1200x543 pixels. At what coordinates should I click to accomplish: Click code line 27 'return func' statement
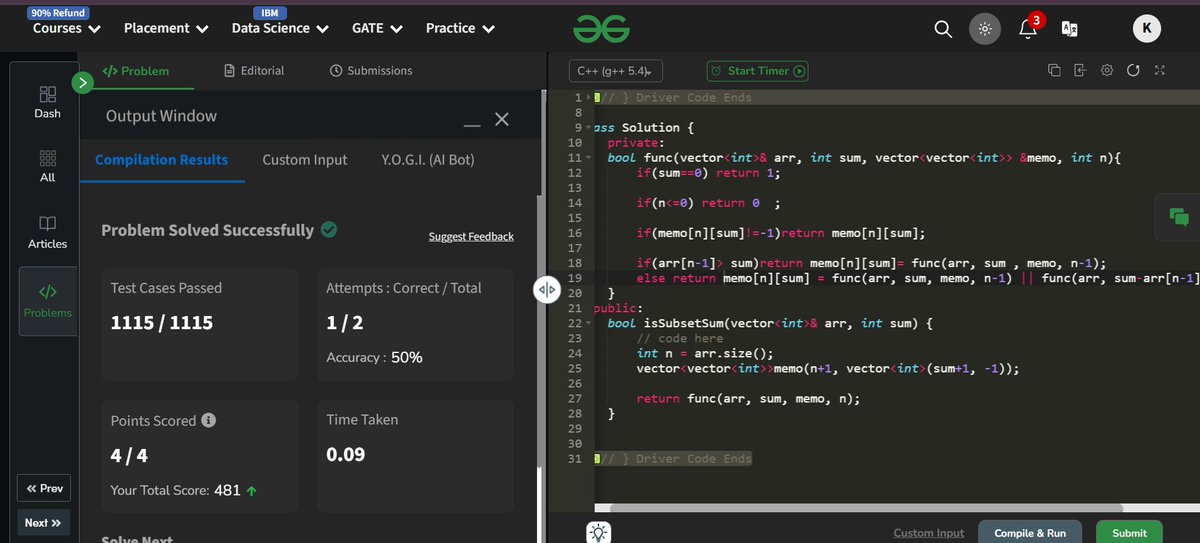747,398
